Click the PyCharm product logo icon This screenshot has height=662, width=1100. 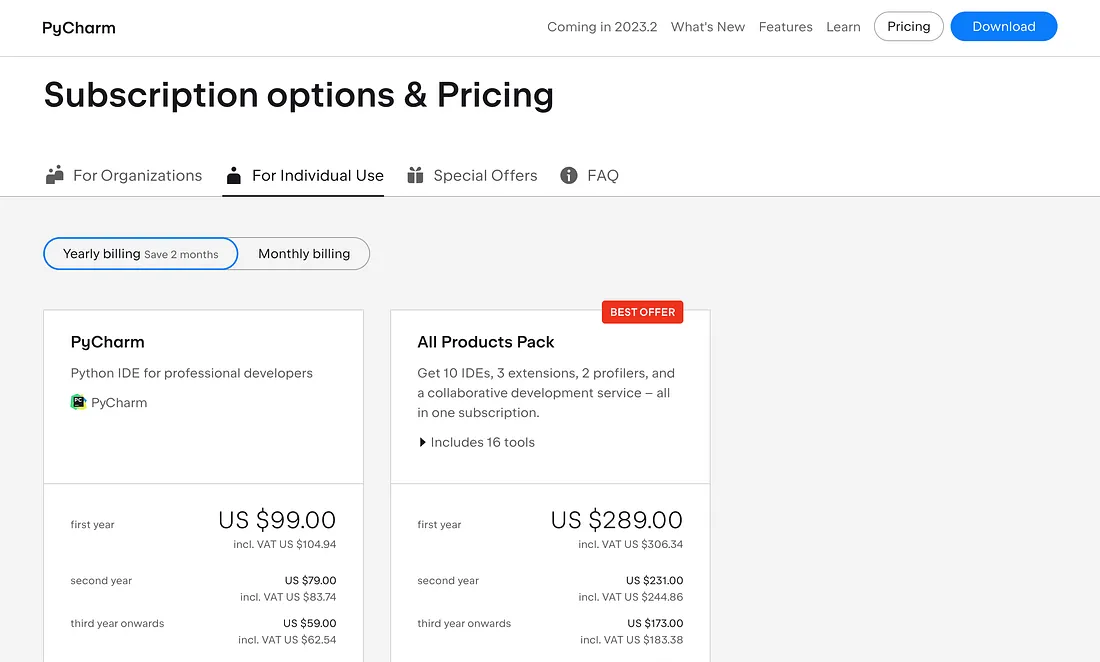(x=78, y=402)
